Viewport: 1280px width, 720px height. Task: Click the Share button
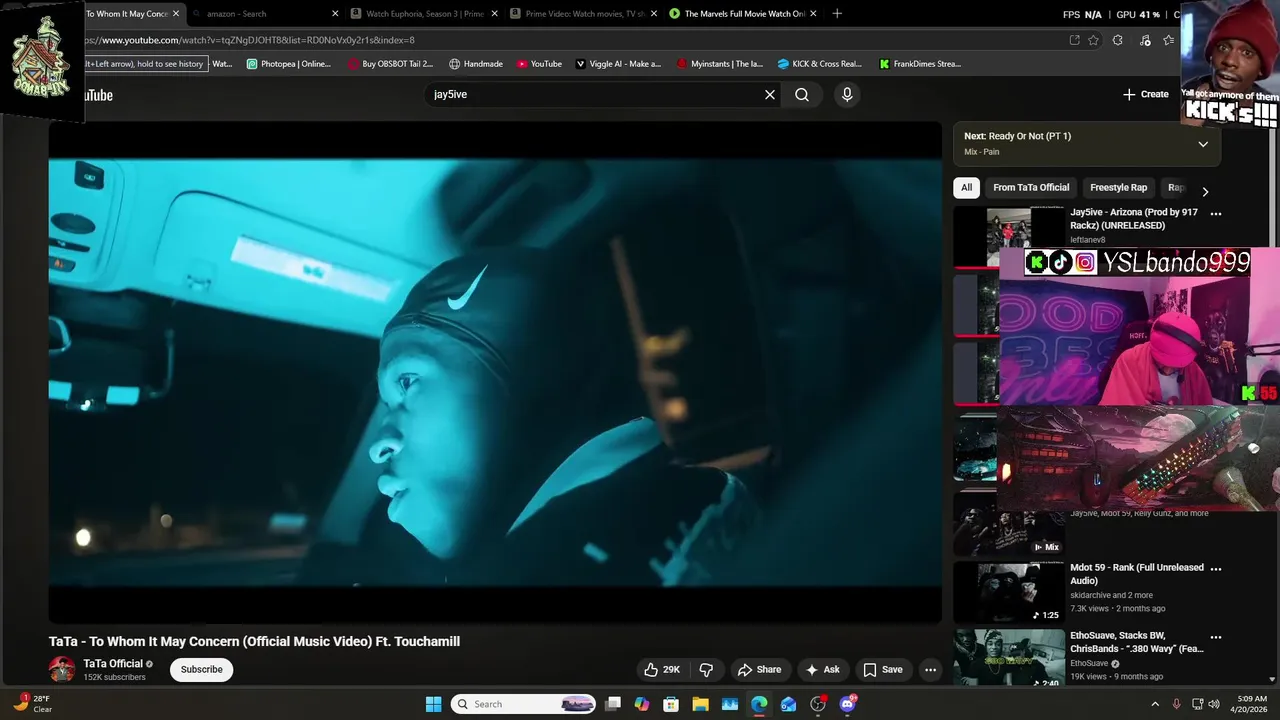click(759, 669)
